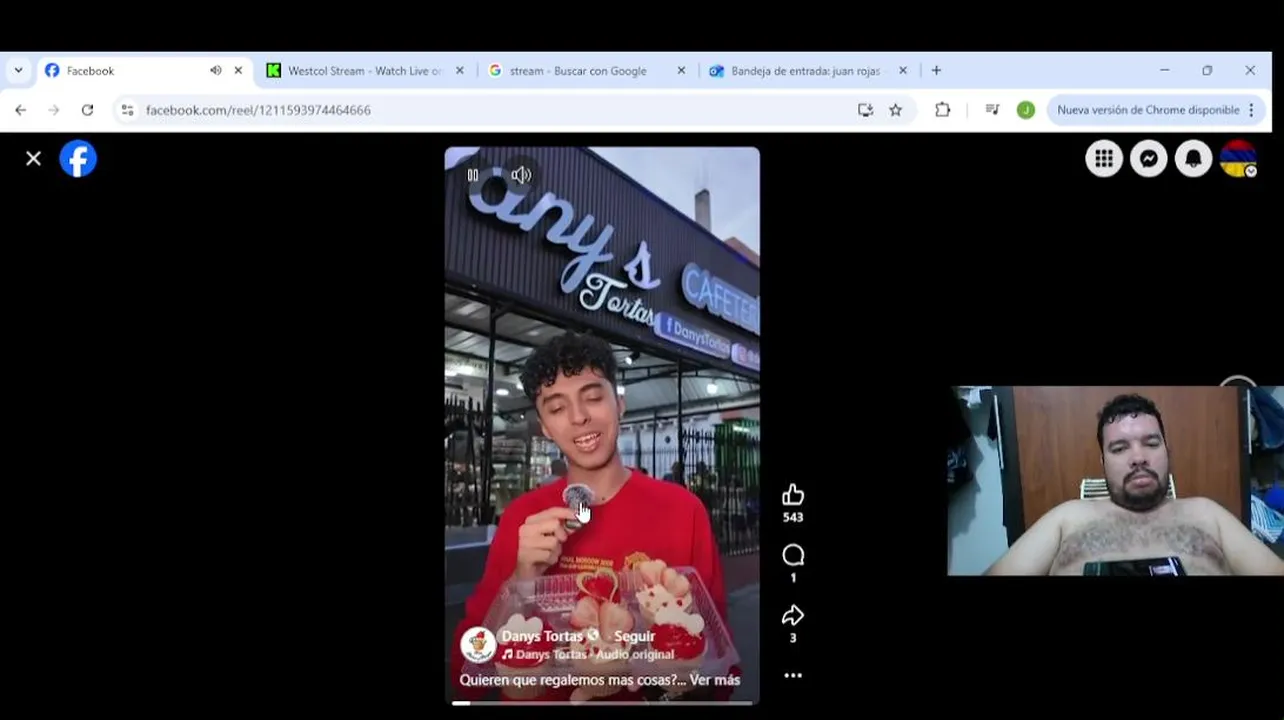Close the Facebook tab
1284x720 pixels.
(x=238, y=71)
